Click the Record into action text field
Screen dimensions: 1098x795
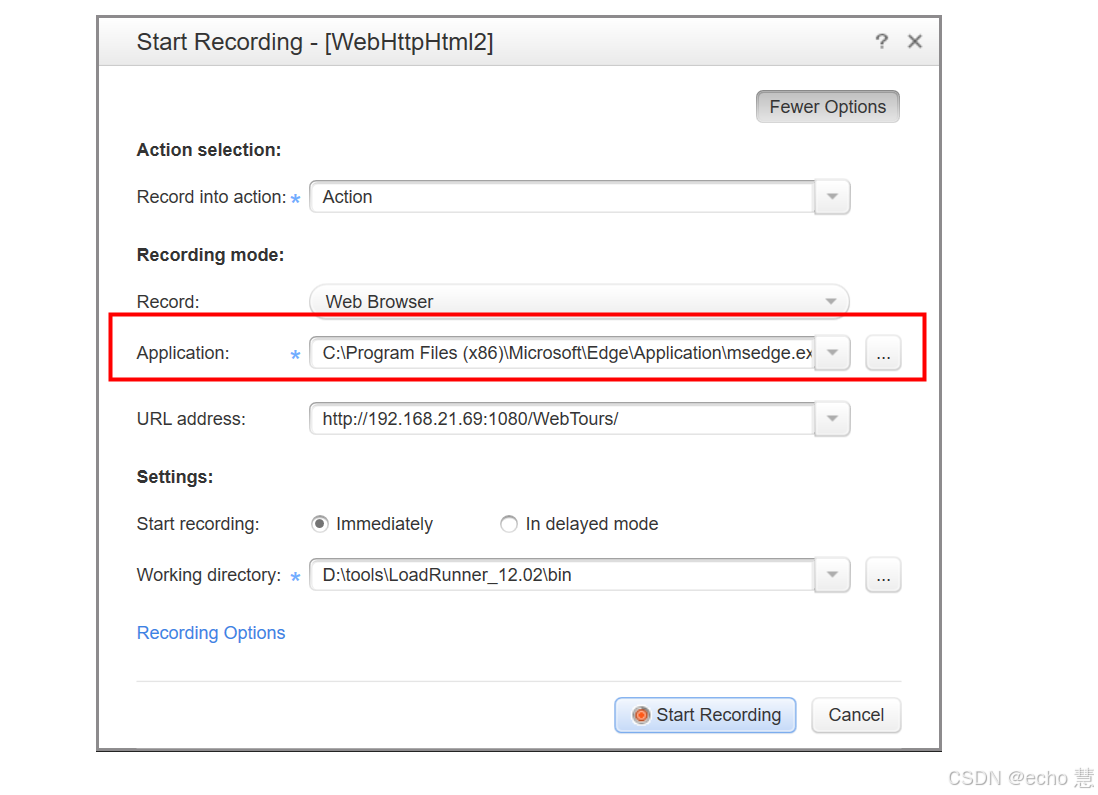(x=562, y=197)
